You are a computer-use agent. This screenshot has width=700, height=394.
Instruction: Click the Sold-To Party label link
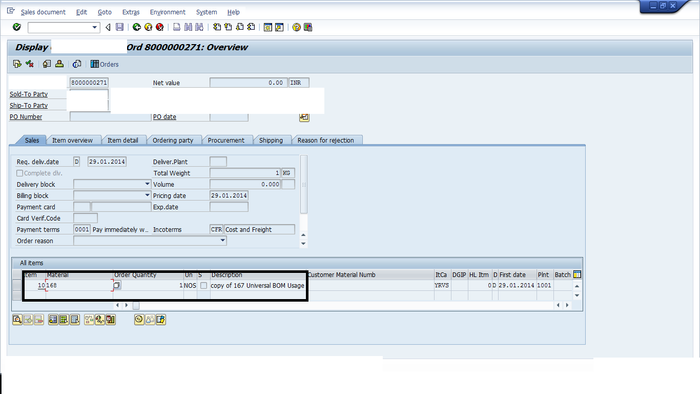point(29,94)
